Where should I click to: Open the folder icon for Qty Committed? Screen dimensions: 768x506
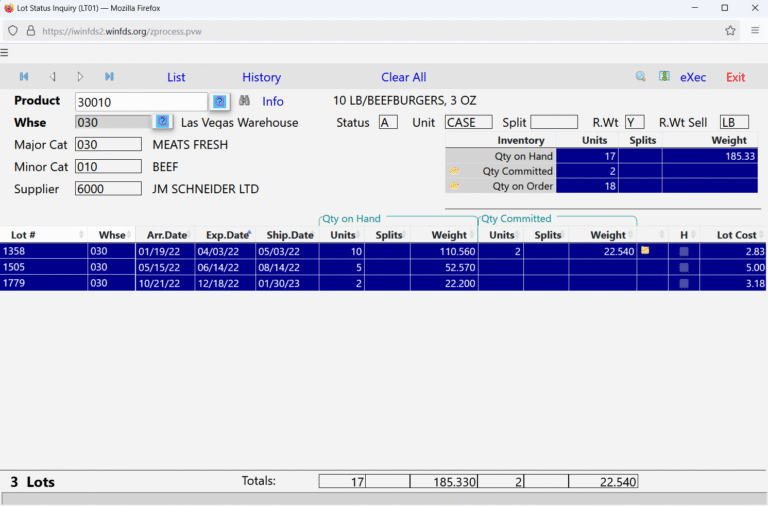[x=455, y=171]
